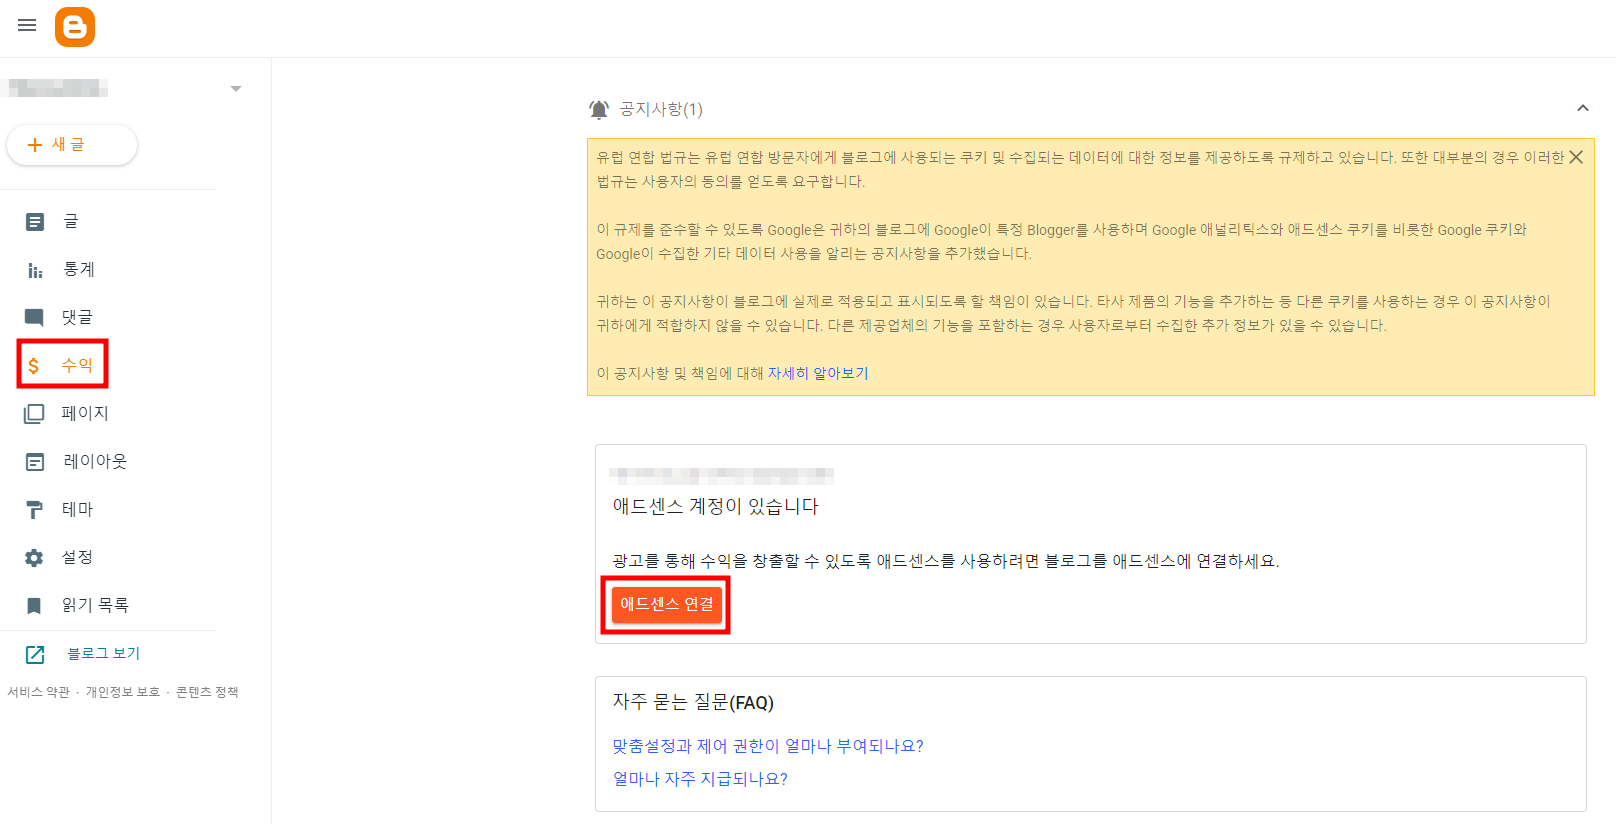Dismiss the yellow cookie notice with X
Viewport: 1616px width, 824px height.
click(x=1576, y=157)
